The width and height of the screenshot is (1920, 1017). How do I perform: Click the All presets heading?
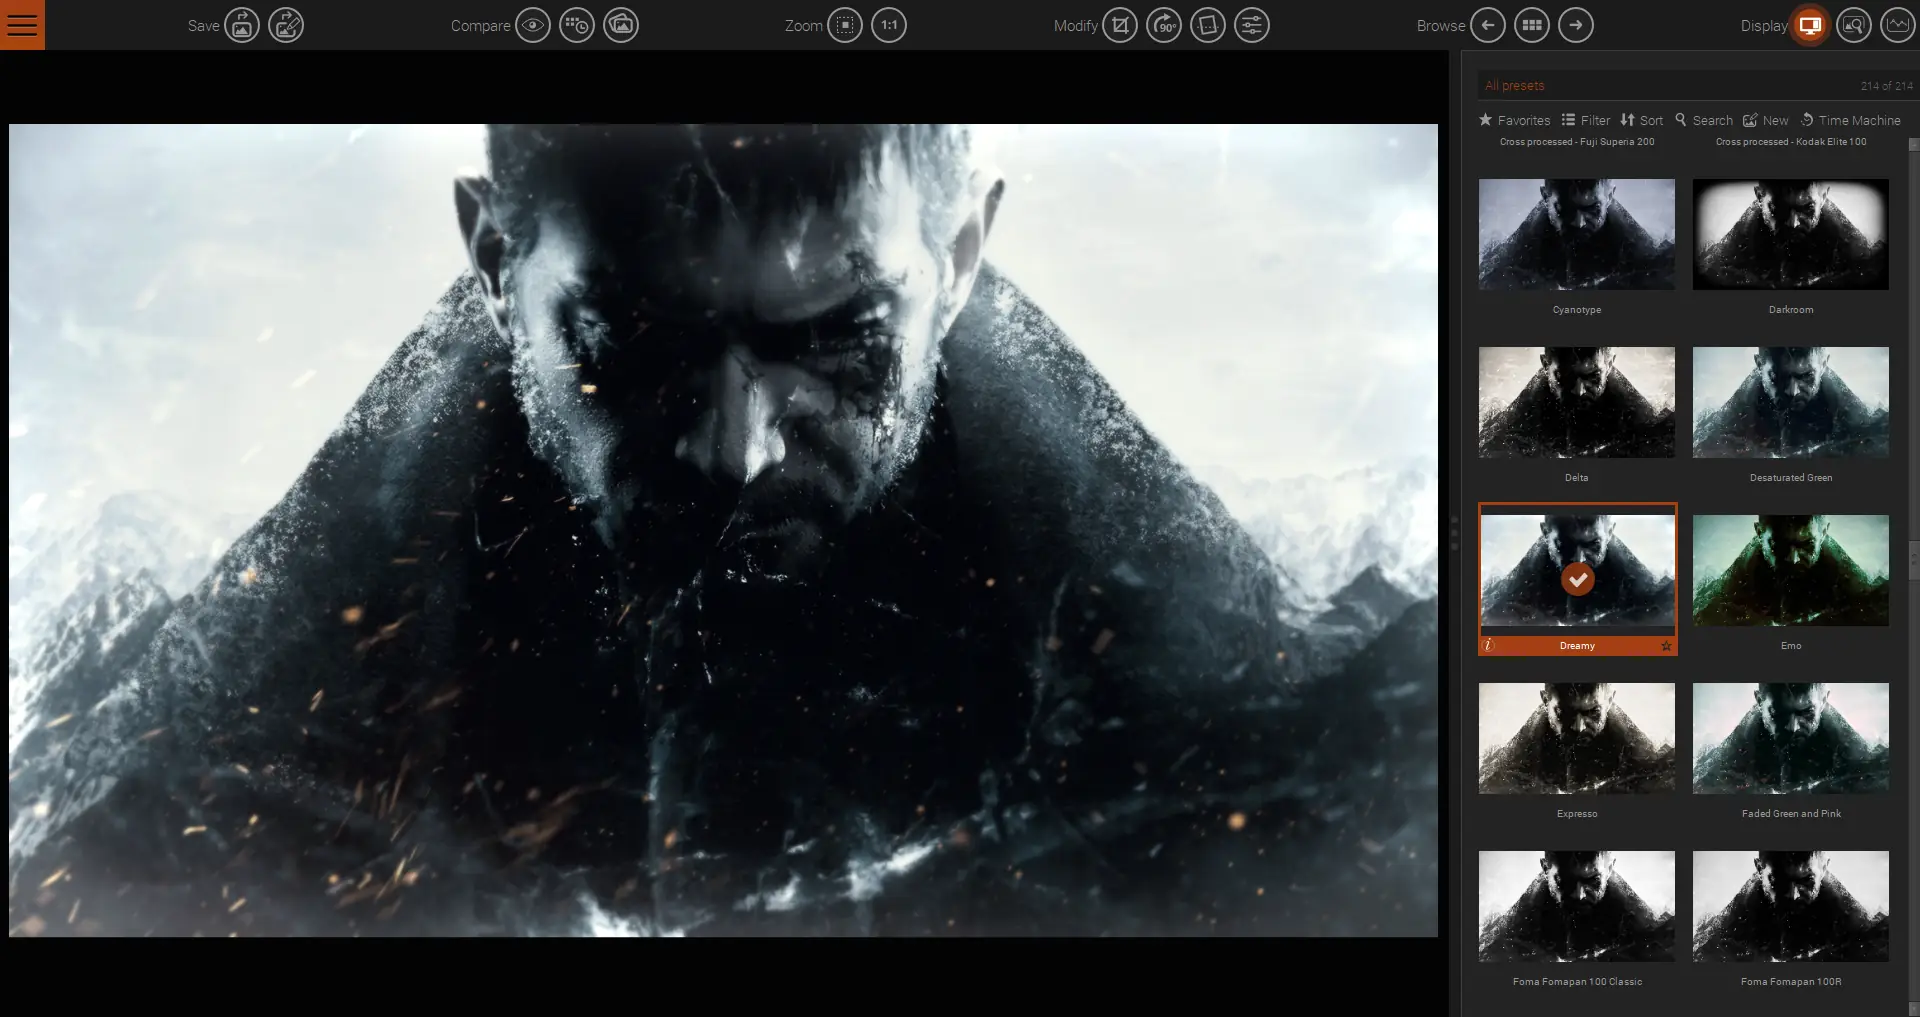click(1514, 86)
